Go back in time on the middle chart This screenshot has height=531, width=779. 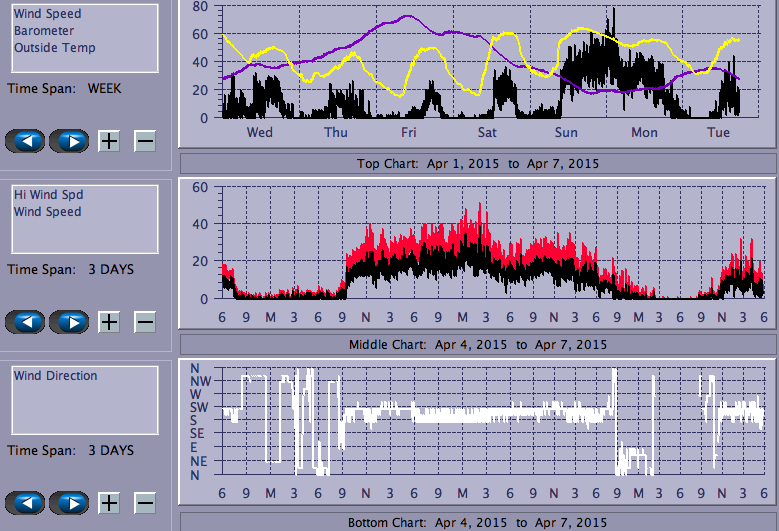click(x=25, y=322)
